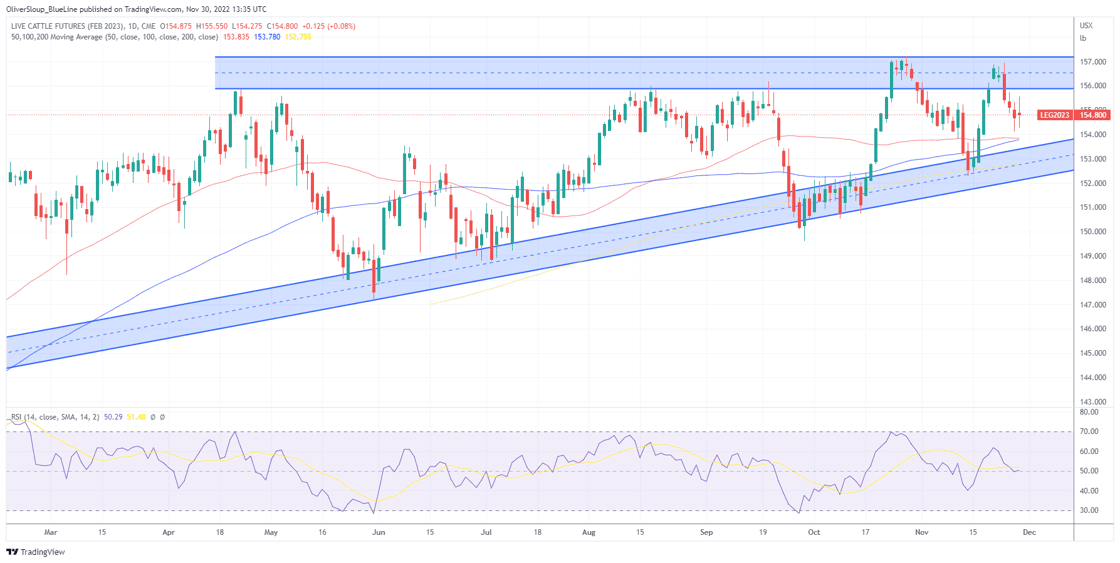Click the 16 date label after May
Viewport: 1120px width, 563px height.
322,532
